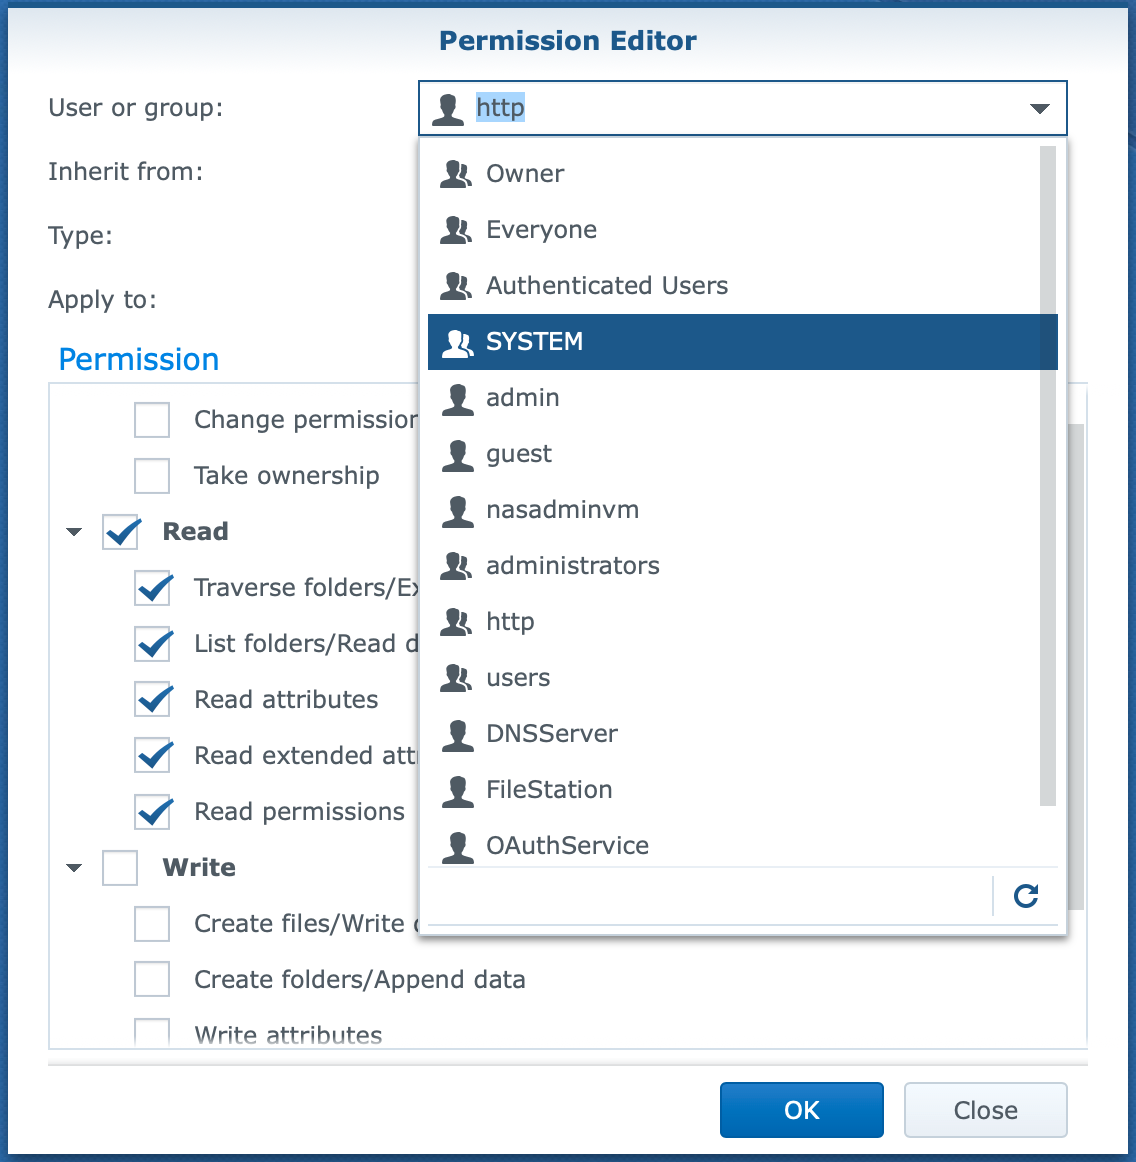1136x1162 pixels.
Task: Uncheck List folders/Read data checkbox
Action: click(x=152, y=644)
